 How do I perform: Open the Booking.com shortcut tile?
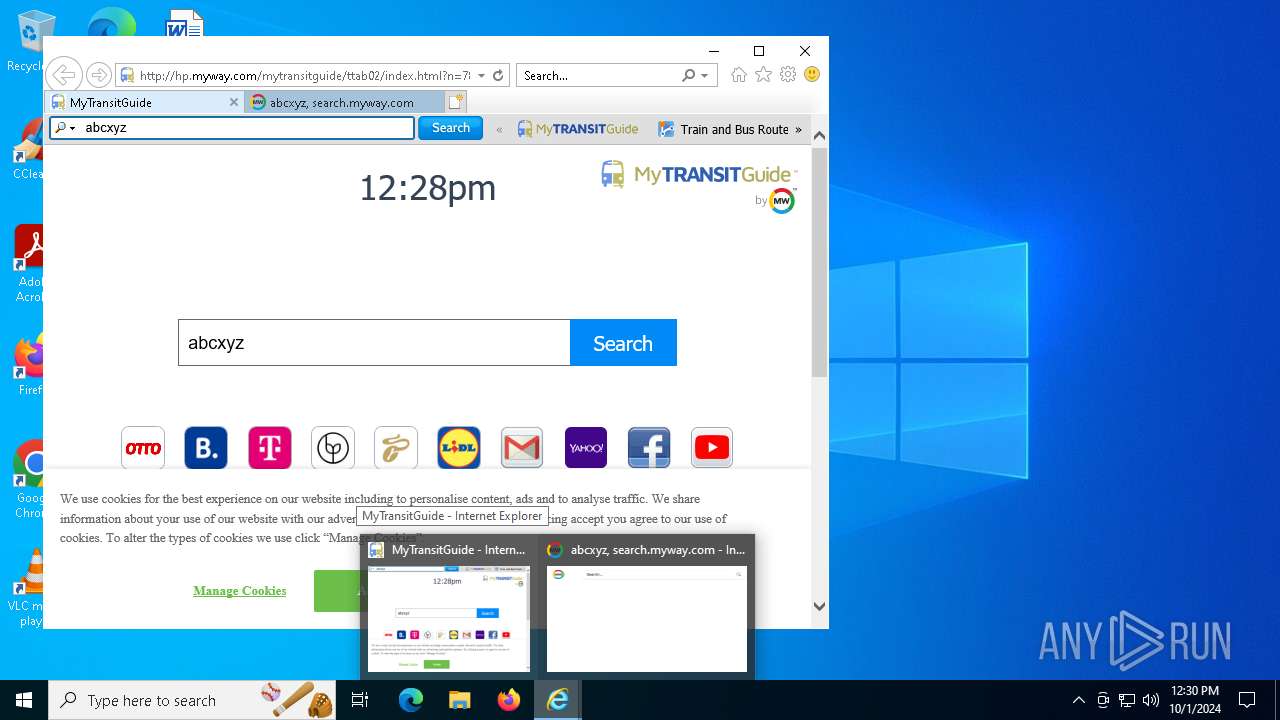click(x=206, y=448)
